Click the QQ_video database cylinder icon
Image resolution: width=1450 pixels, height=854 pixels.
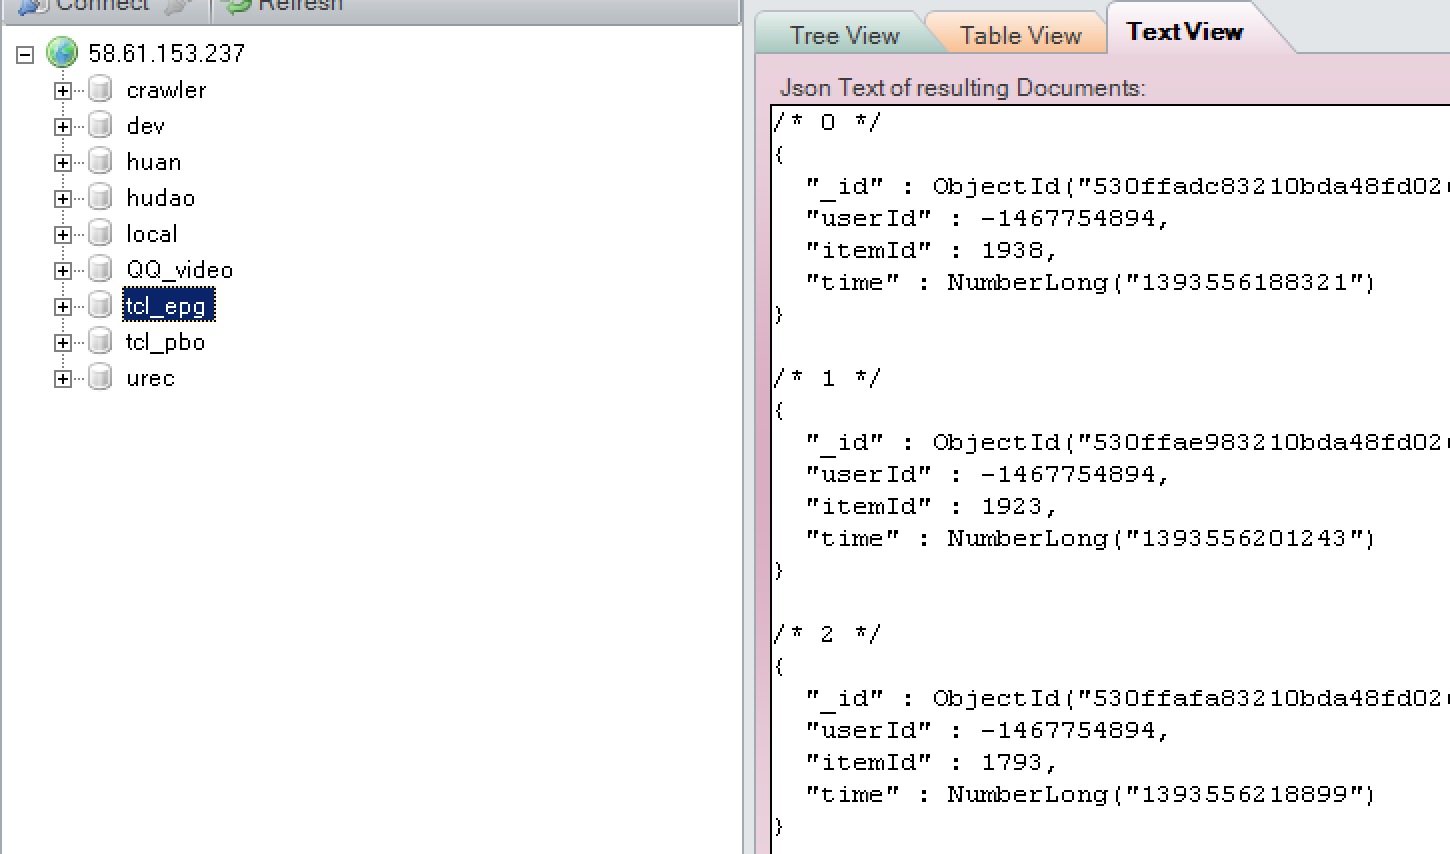(x=100, y=270)
